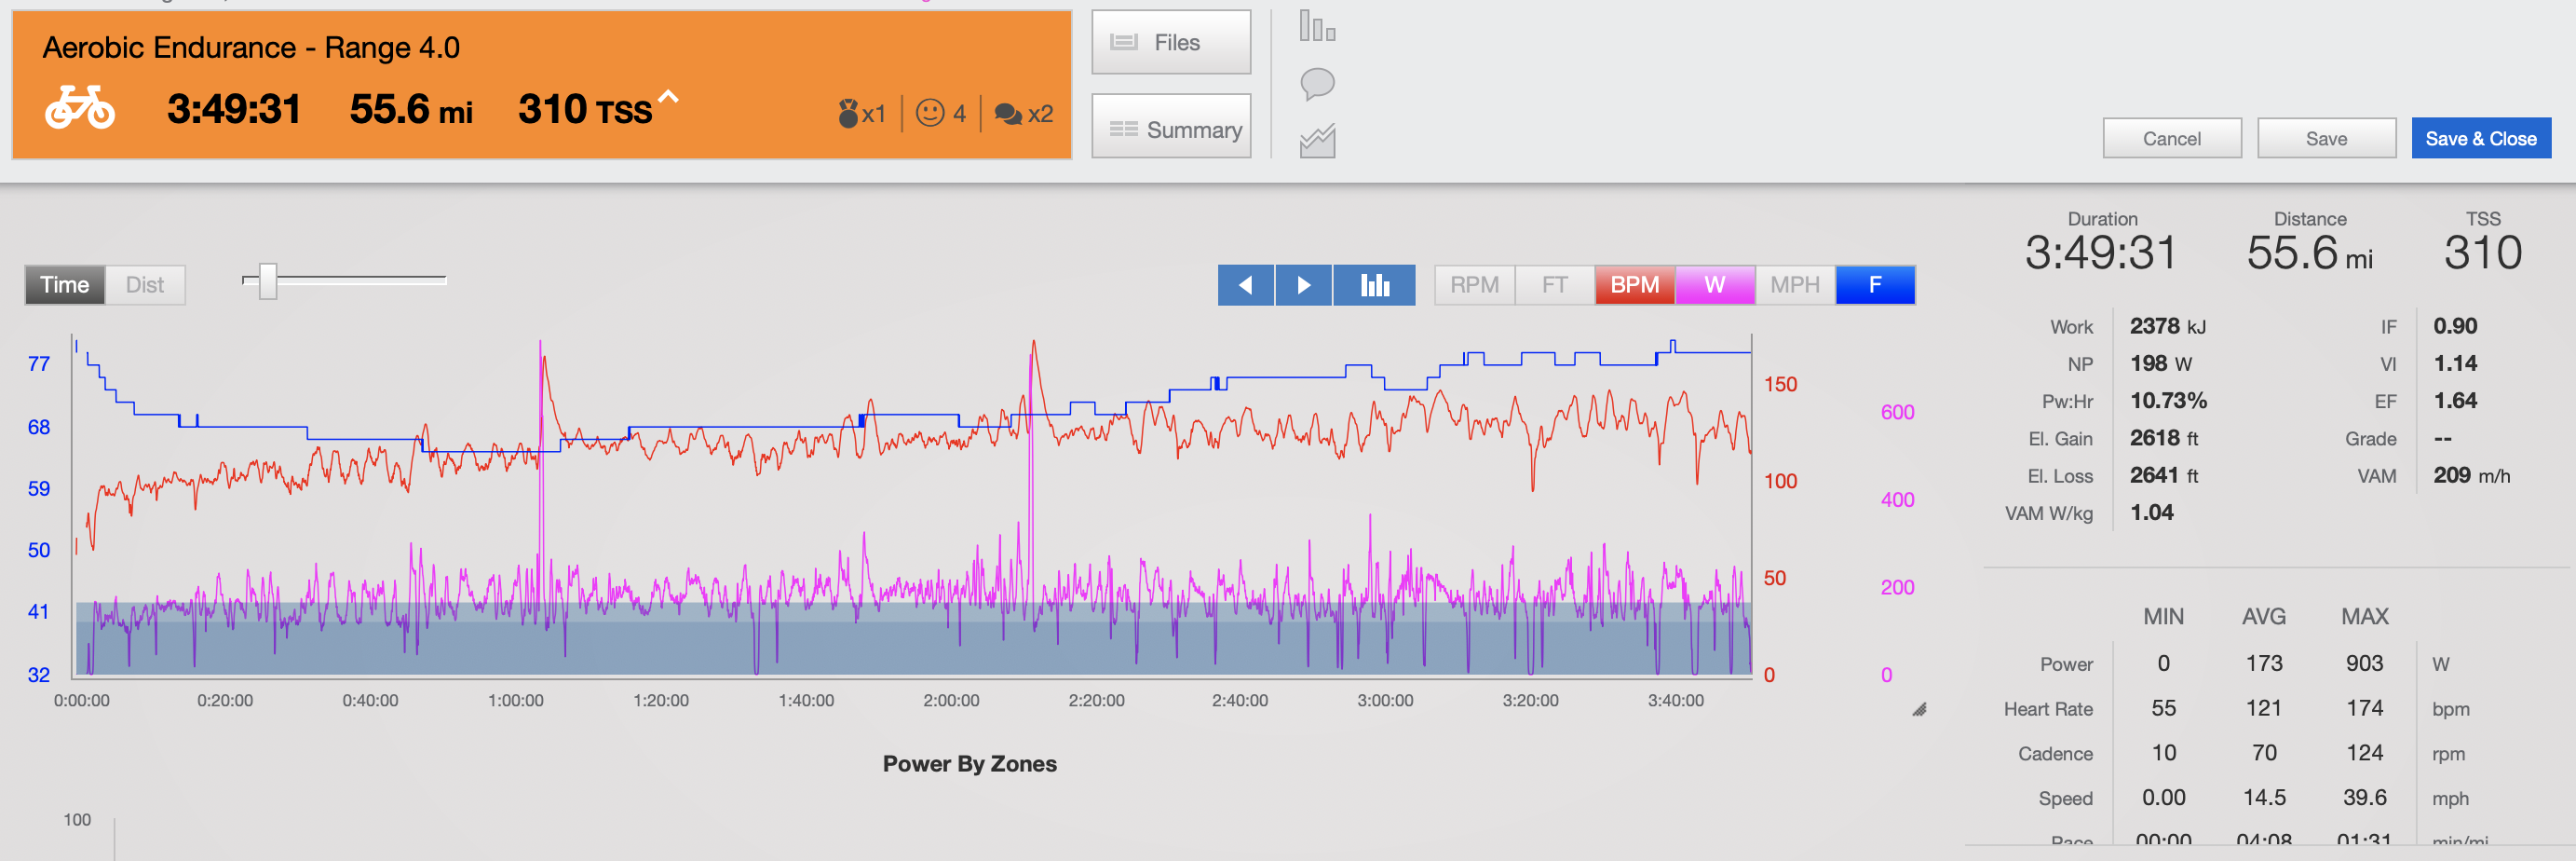Toggle the RPM cadence data series
The image size is (2576, 861).
(x=1474, y=285)
